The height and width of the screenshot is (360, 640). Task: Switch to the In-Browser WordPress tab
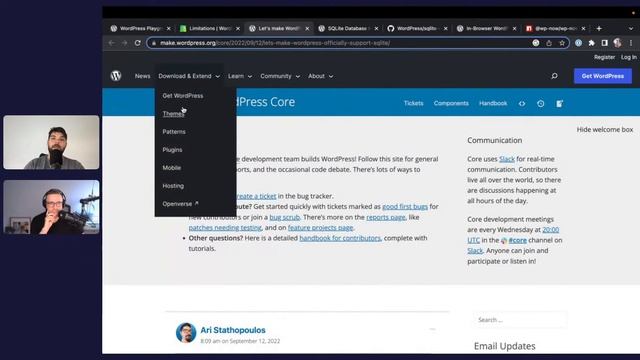(x=487, y=29)
